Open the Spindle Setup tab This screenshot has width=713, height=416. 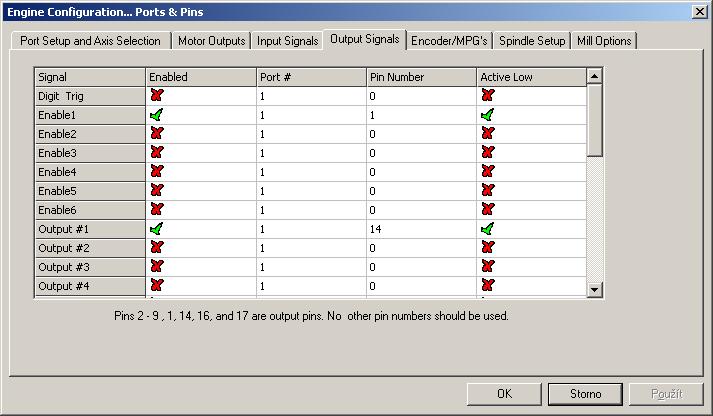pyautogui.click(x=532, y=41)
